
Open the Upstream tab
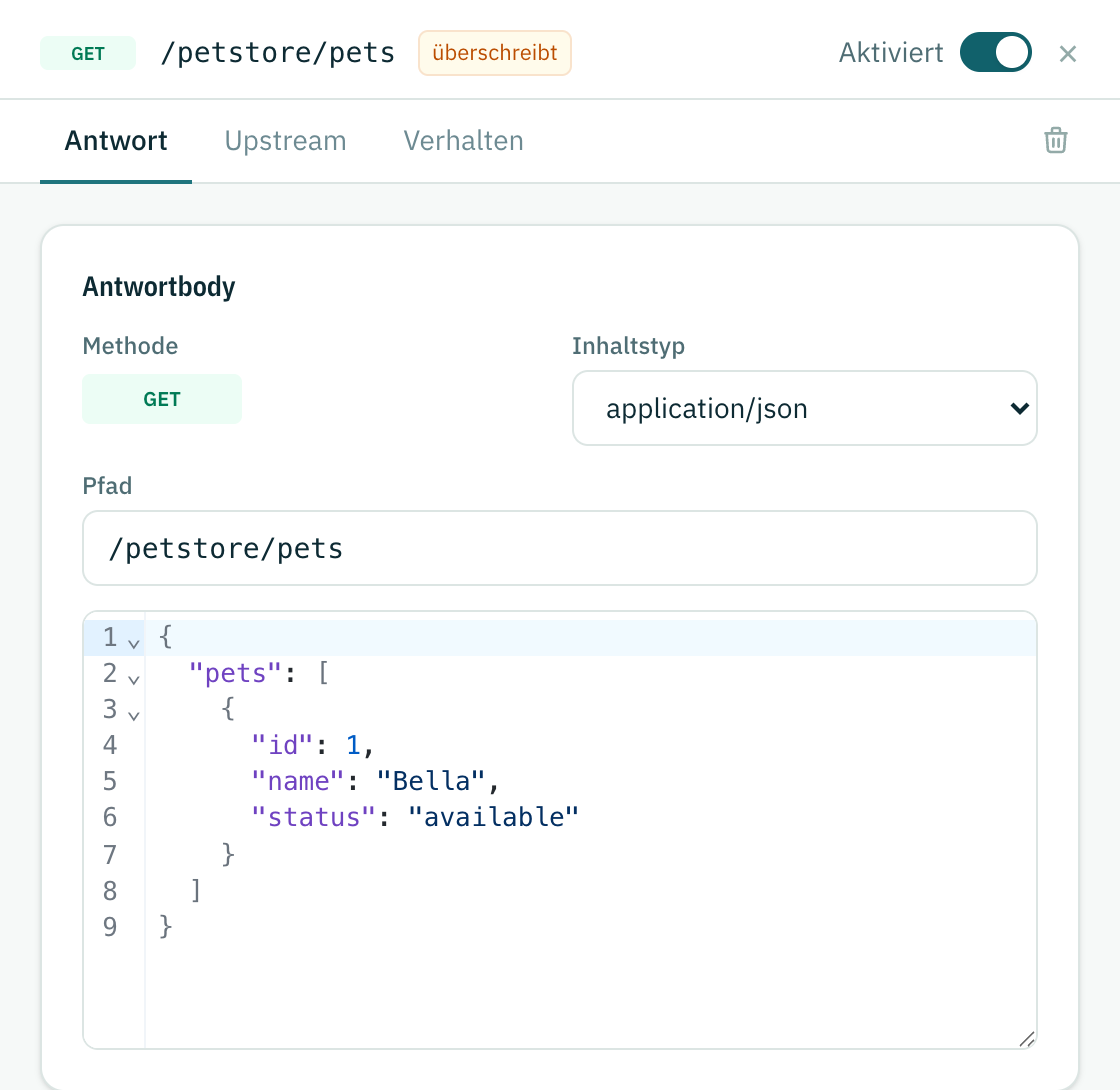(x=285, y=141)
